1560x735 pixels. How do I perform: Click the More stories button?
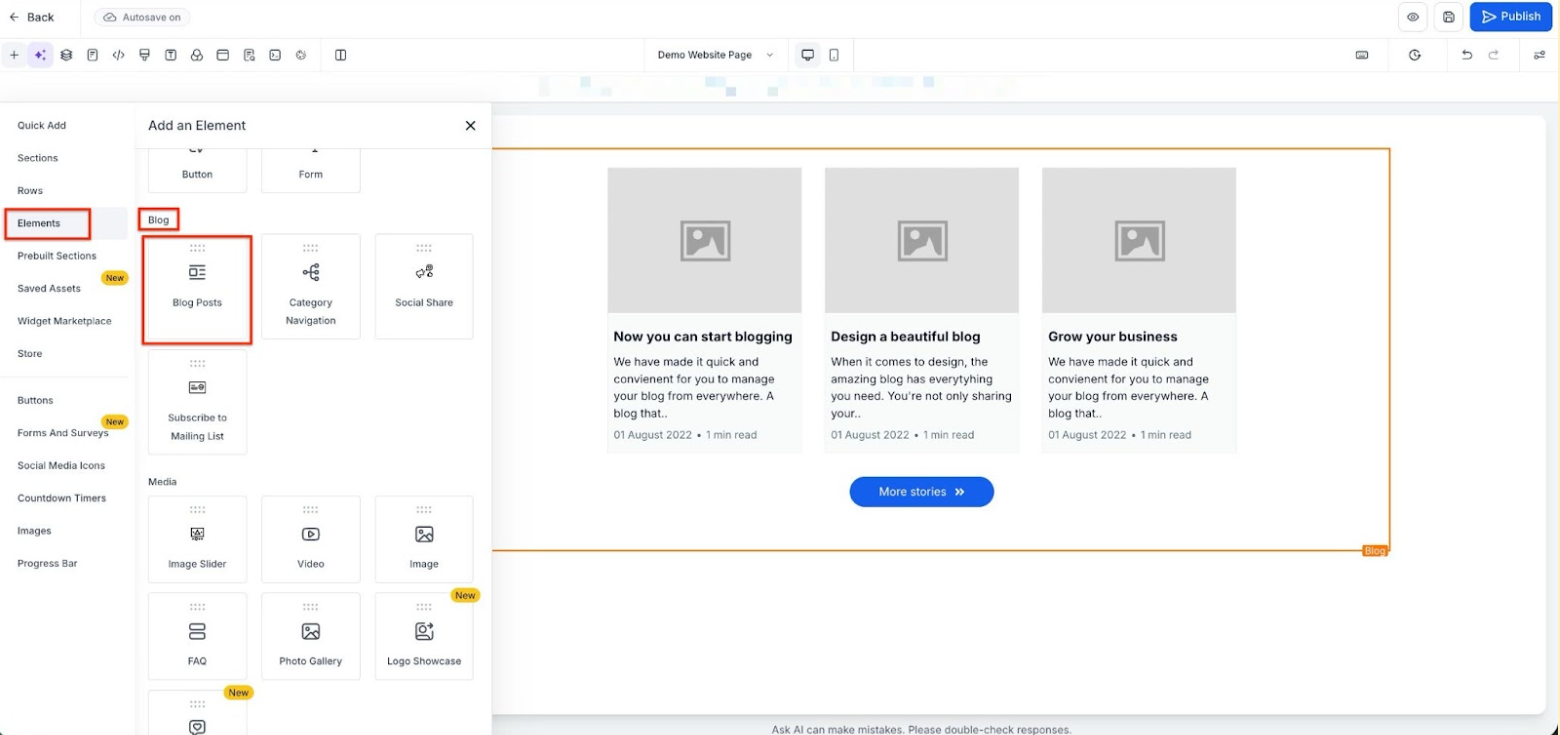[x=921, y=492]
